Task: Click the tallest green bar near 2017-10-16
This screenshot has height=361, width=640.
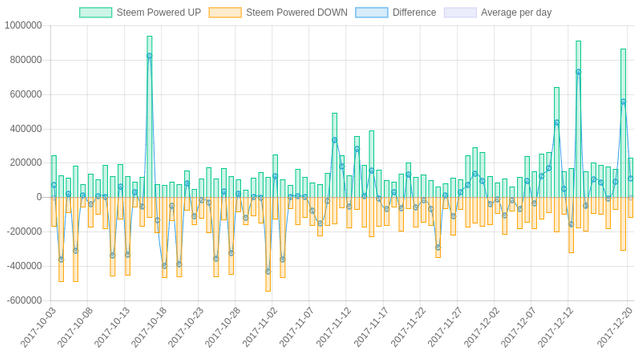Action: [149, 117]
